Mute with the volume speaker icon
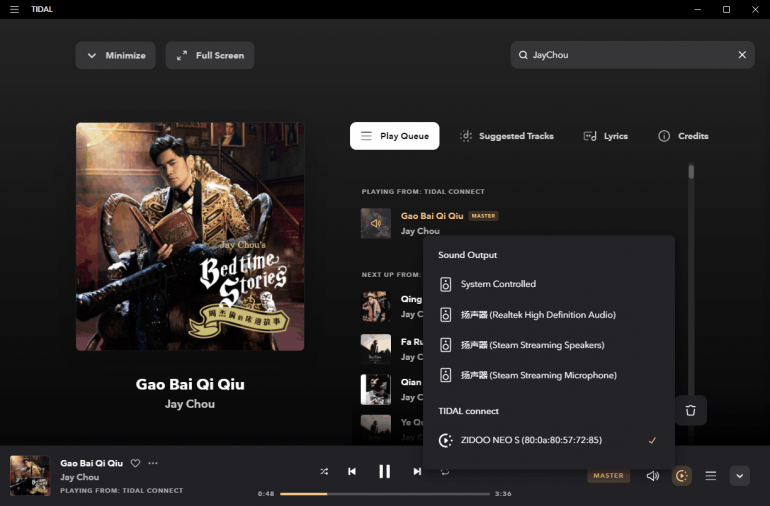The image size is (770, 506). coord(653,476)
